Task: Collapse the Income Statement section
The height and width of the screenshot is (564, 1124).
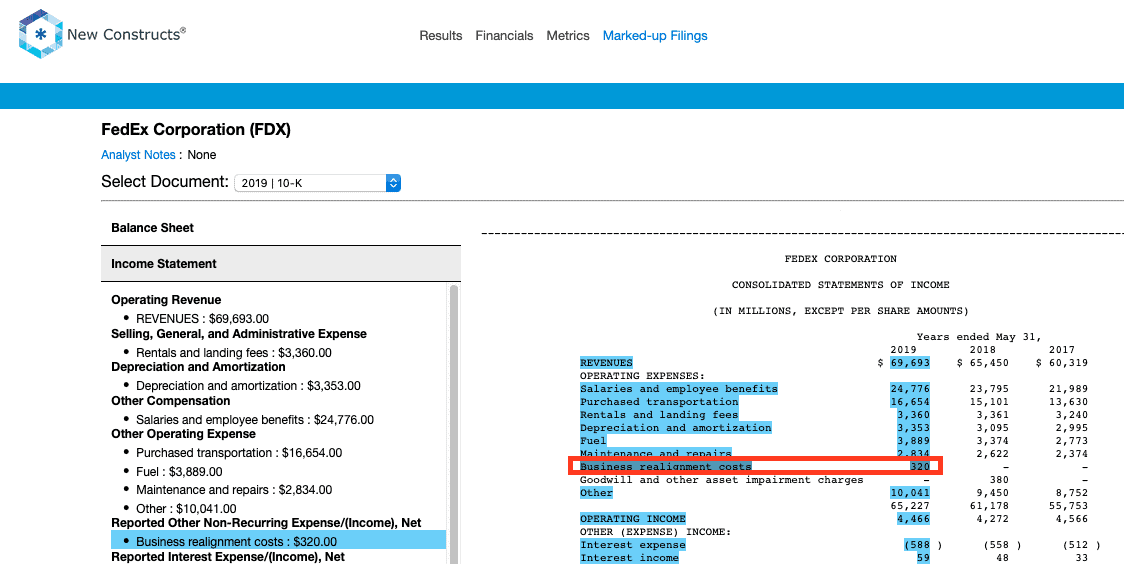Action: point(281,264)
